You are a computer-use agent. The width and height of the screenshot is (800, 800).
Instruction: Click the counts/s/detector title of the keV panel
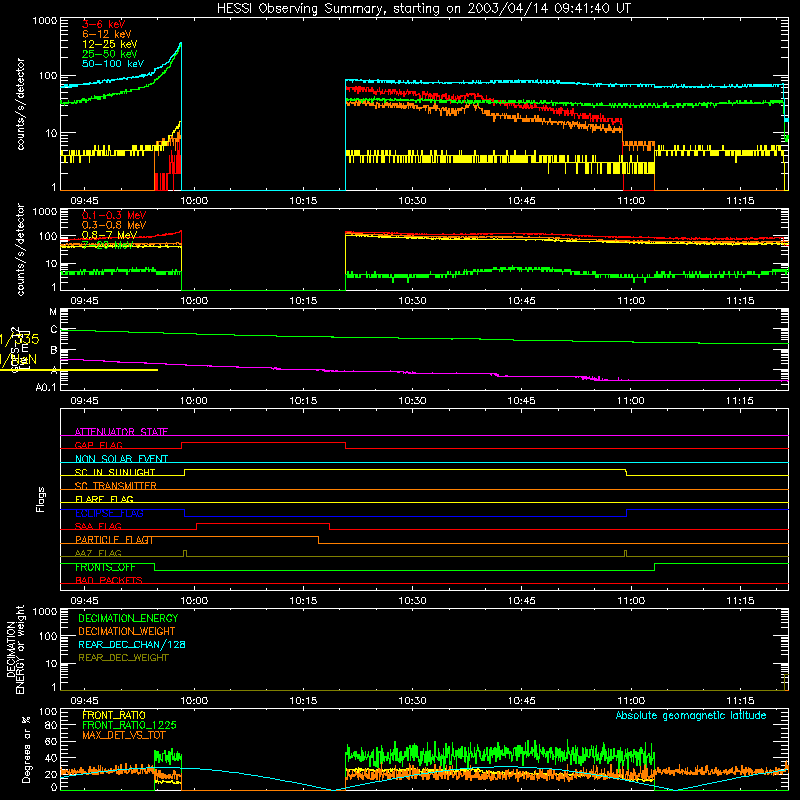(x=20, y=104)
